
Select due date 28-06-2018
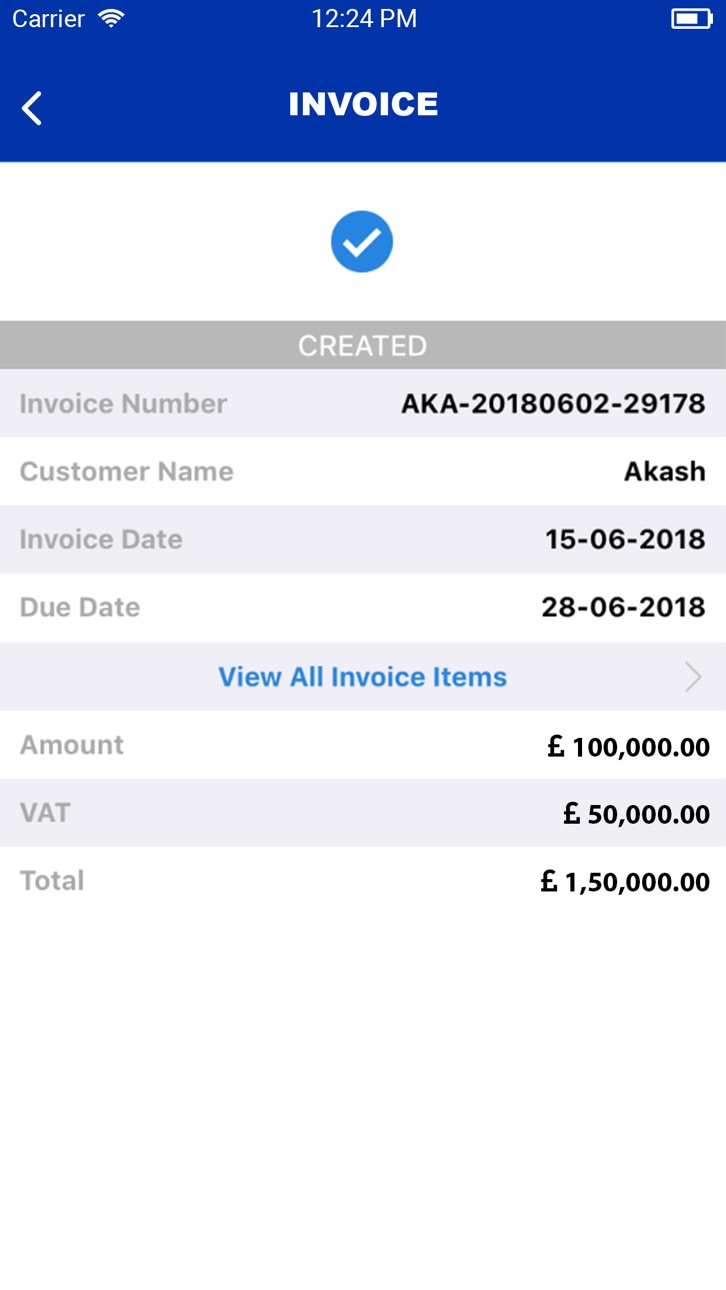(623, 608)
